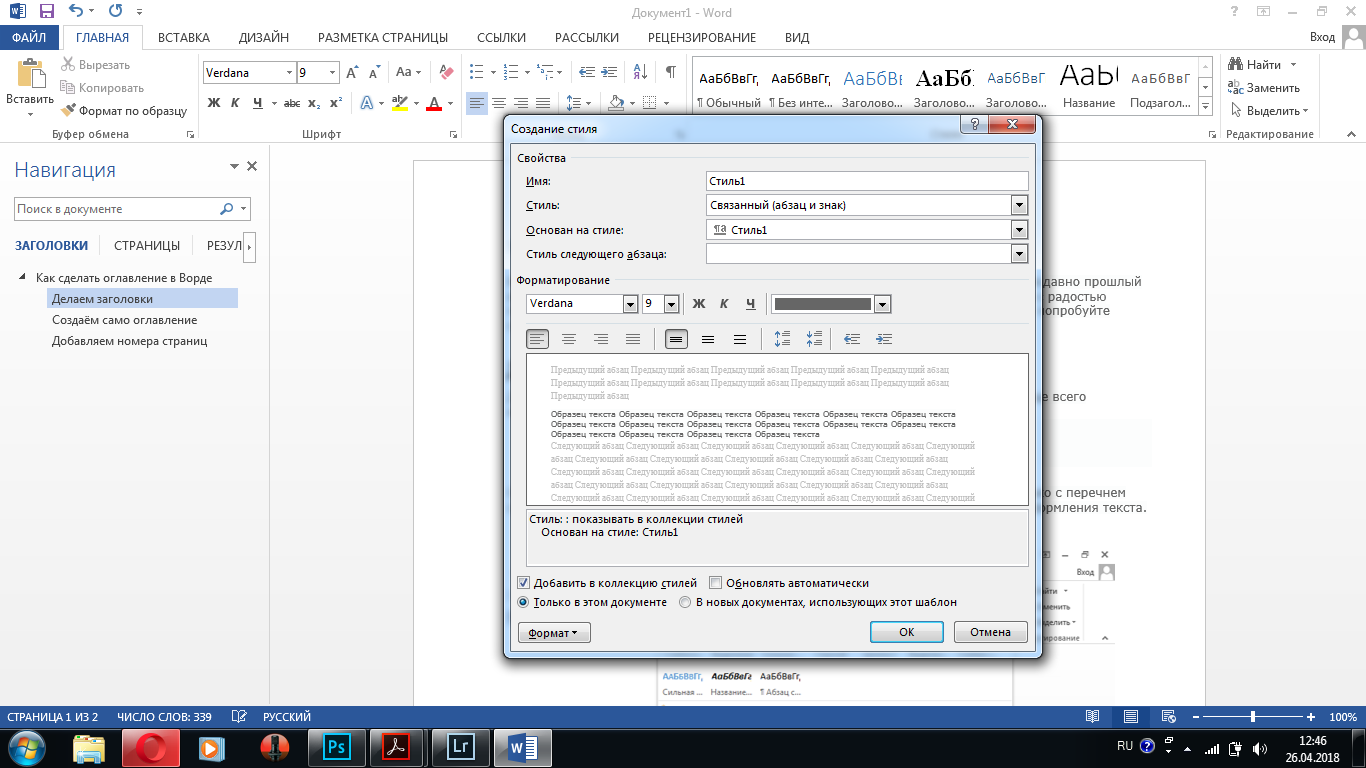Image resolution: width=1366 pixels, height=768 pixels.
Task: Select center alignment in style dialog
Action: click(x=569, y=340)
